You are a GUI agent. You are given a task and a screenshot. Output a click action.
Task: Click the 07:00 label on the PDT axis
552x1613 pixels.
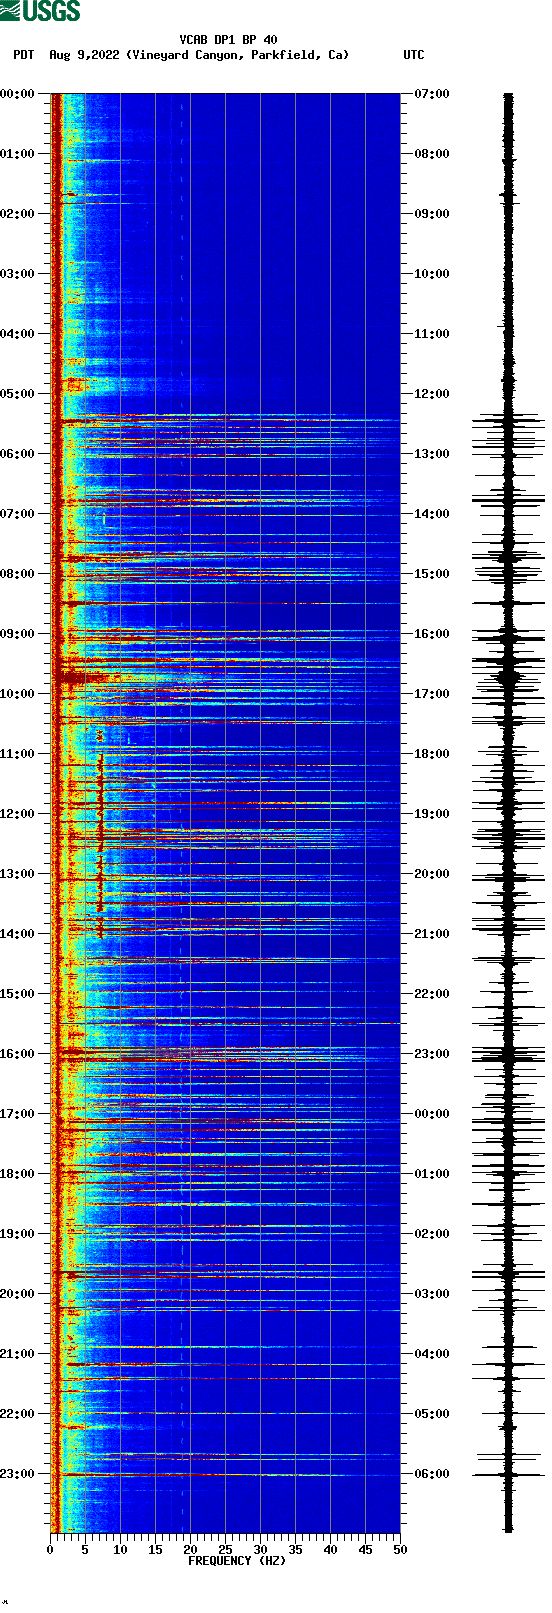pyautogui.click(x=18, y=514)
